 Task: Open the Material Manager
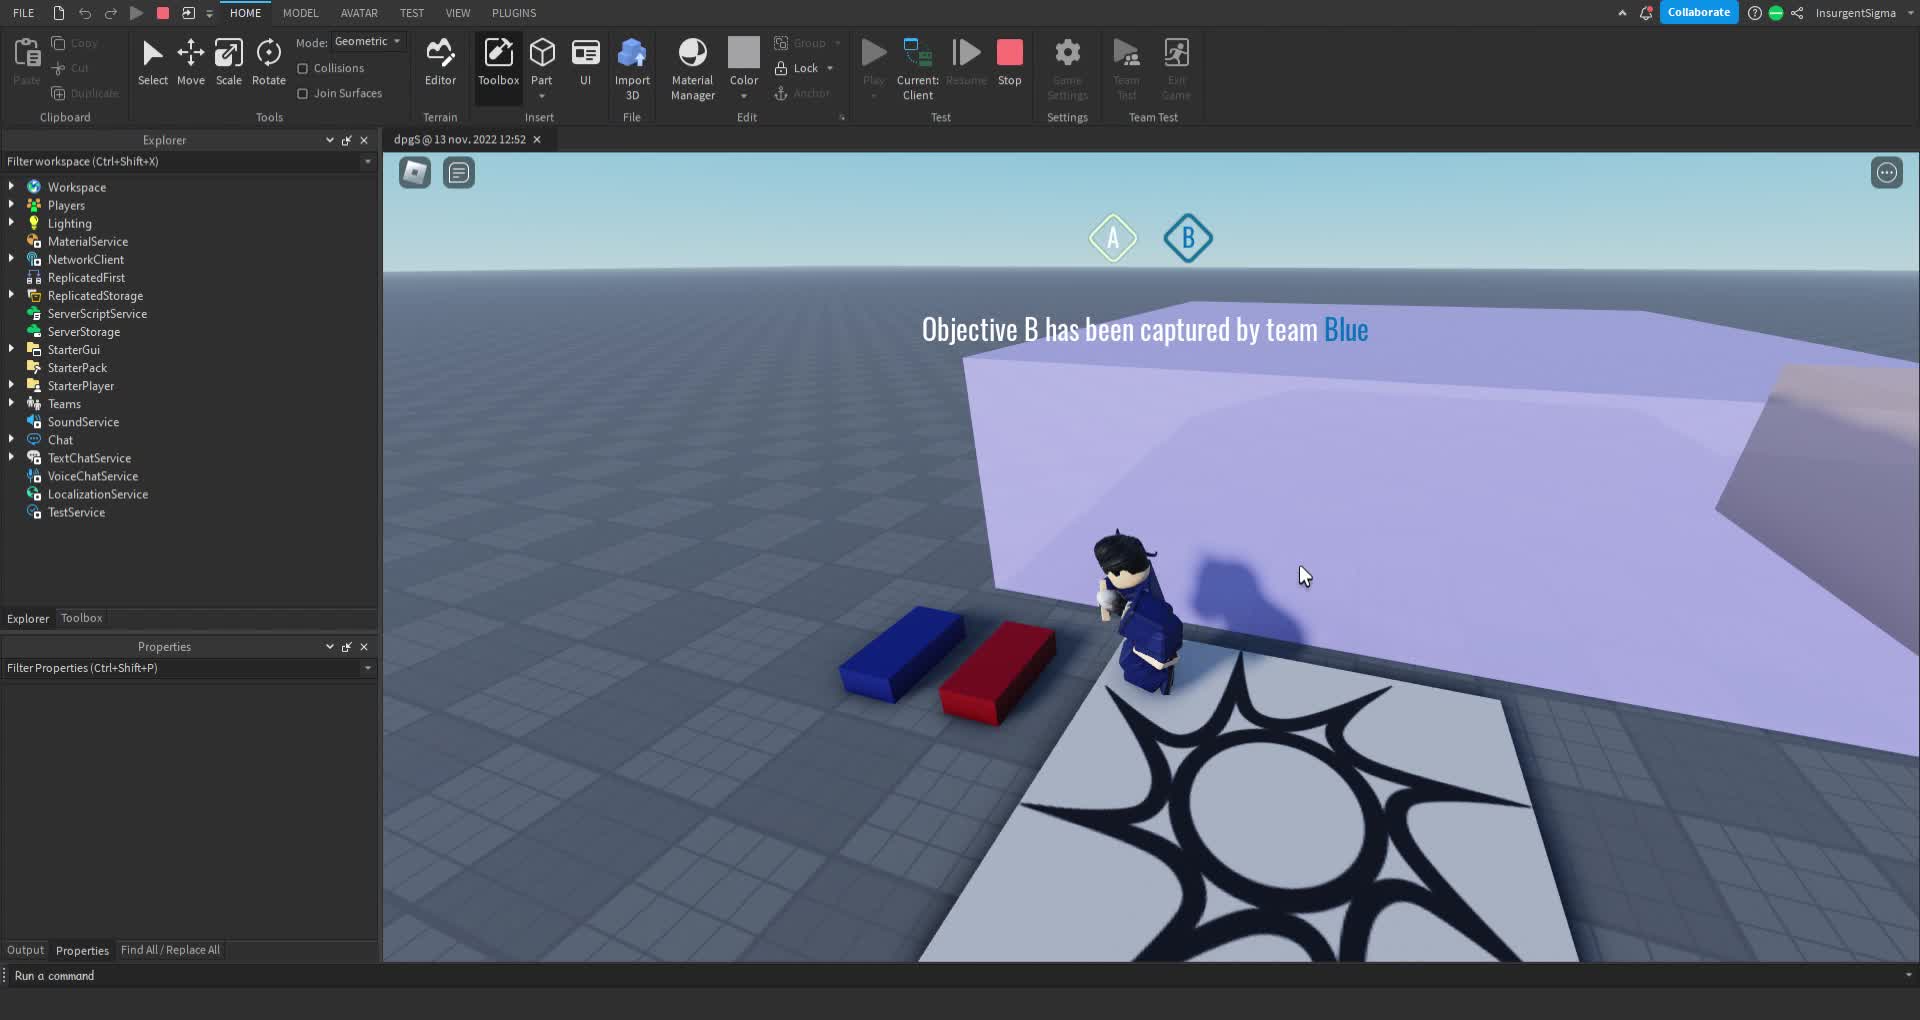click(x=692, y=65)
